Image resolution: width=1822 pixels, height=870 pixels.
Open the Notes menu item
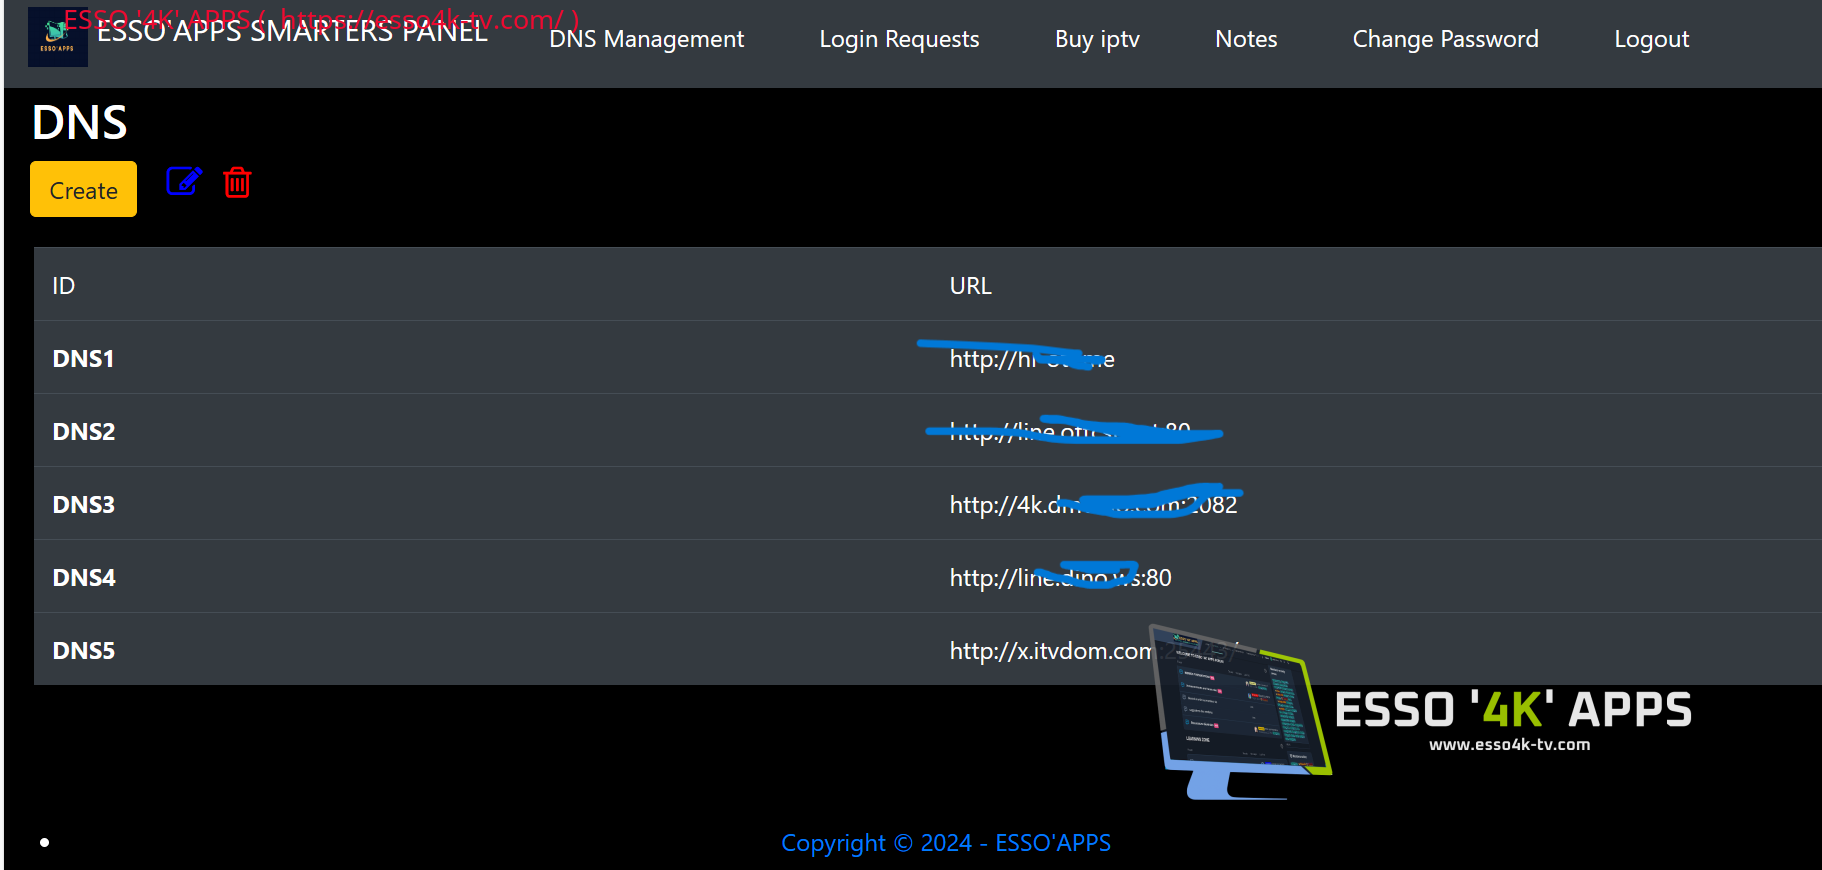[x=1245, y=39]
